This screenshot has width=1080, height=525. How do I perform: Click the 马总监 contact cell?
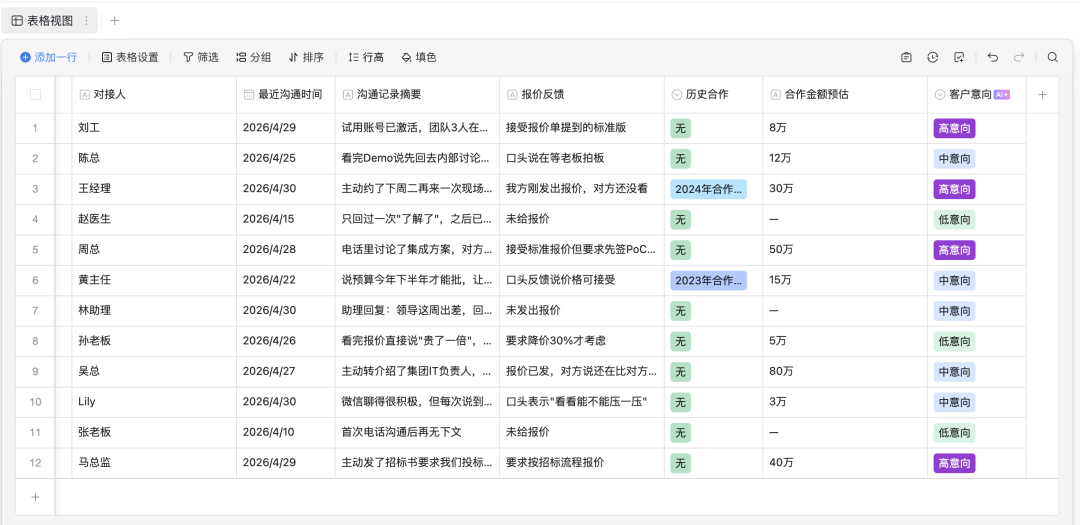(154, 463)
